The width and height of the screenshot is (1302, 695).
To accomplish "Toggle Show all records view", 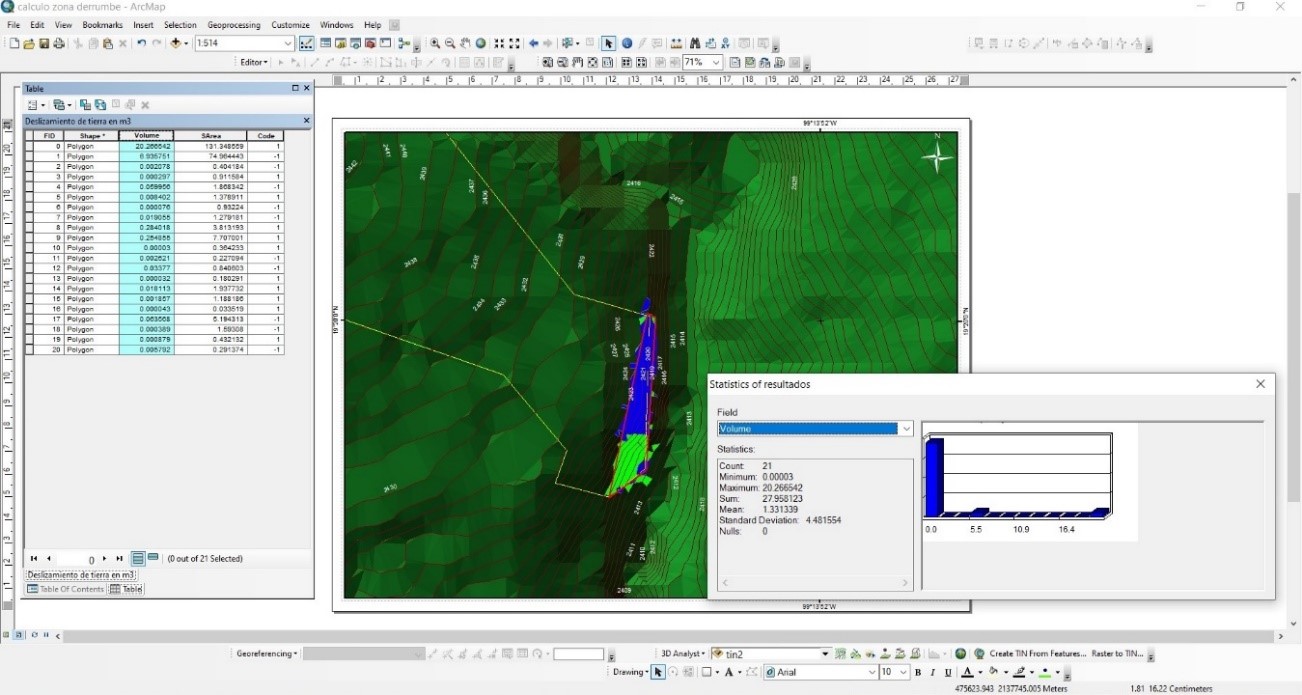I will click(139, 558).
